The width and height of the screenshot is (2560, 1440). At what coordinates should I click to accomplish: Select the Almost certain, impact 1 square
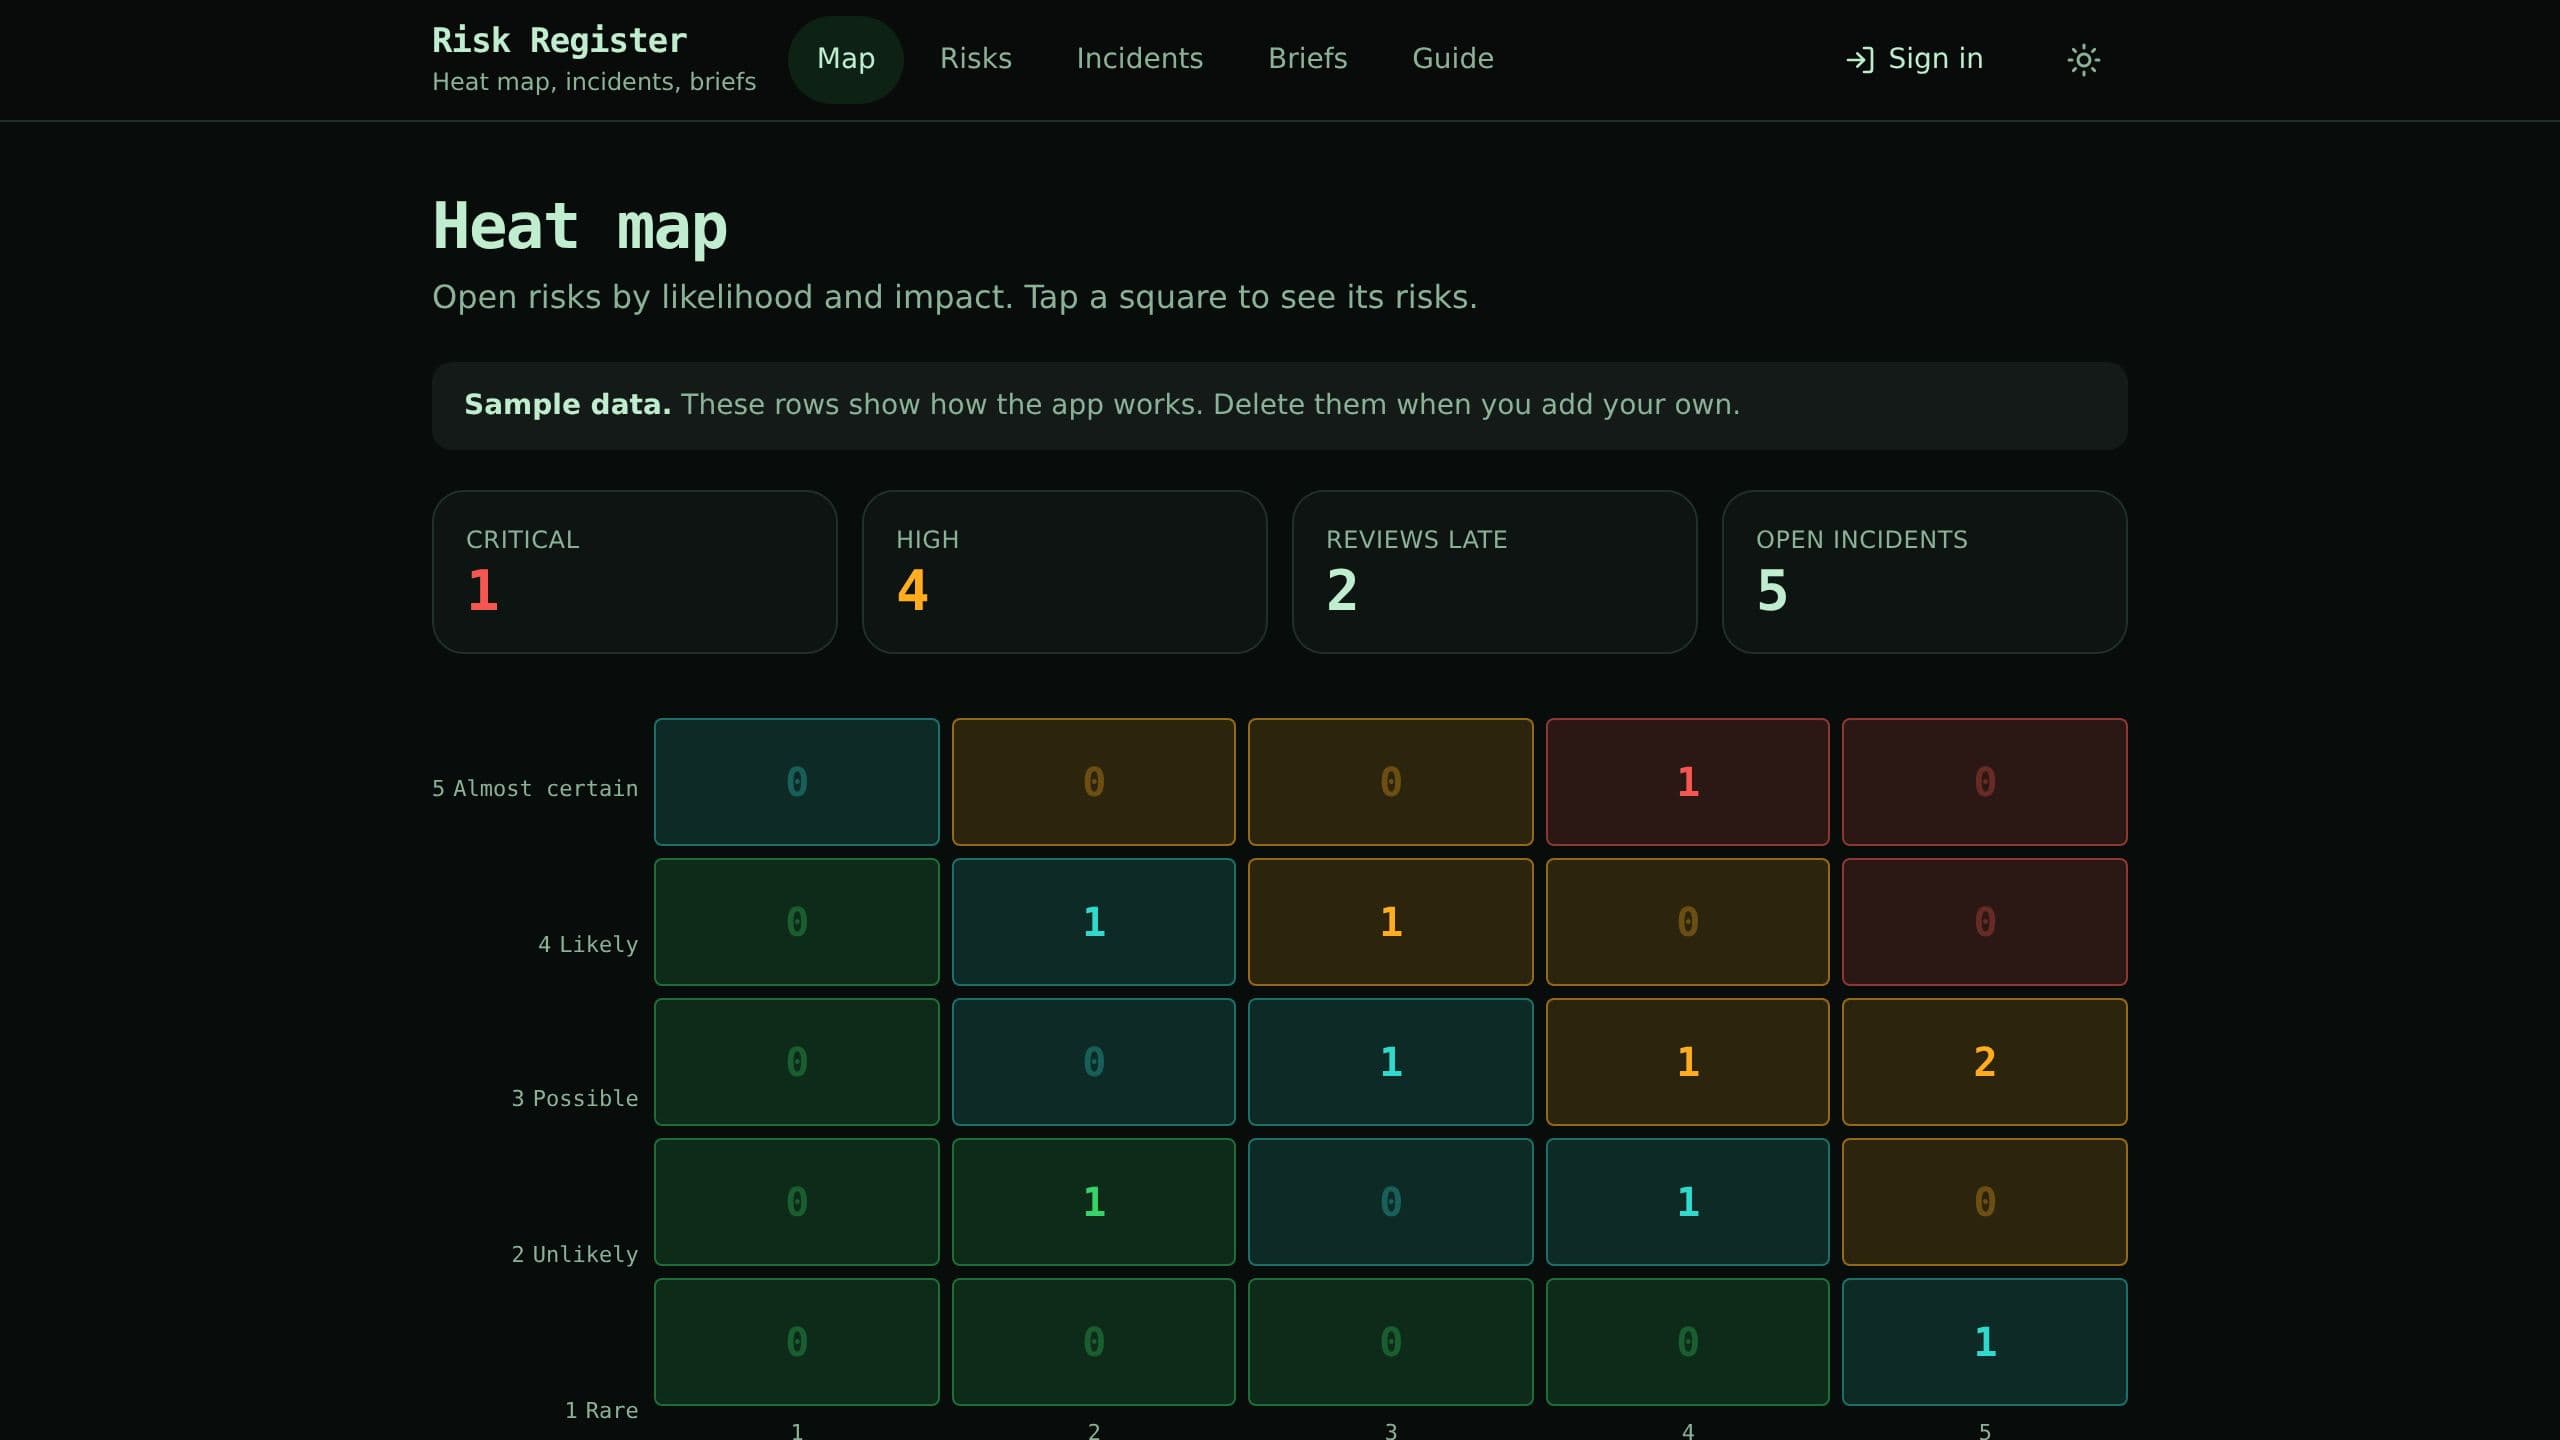click(x=796, y=782)
